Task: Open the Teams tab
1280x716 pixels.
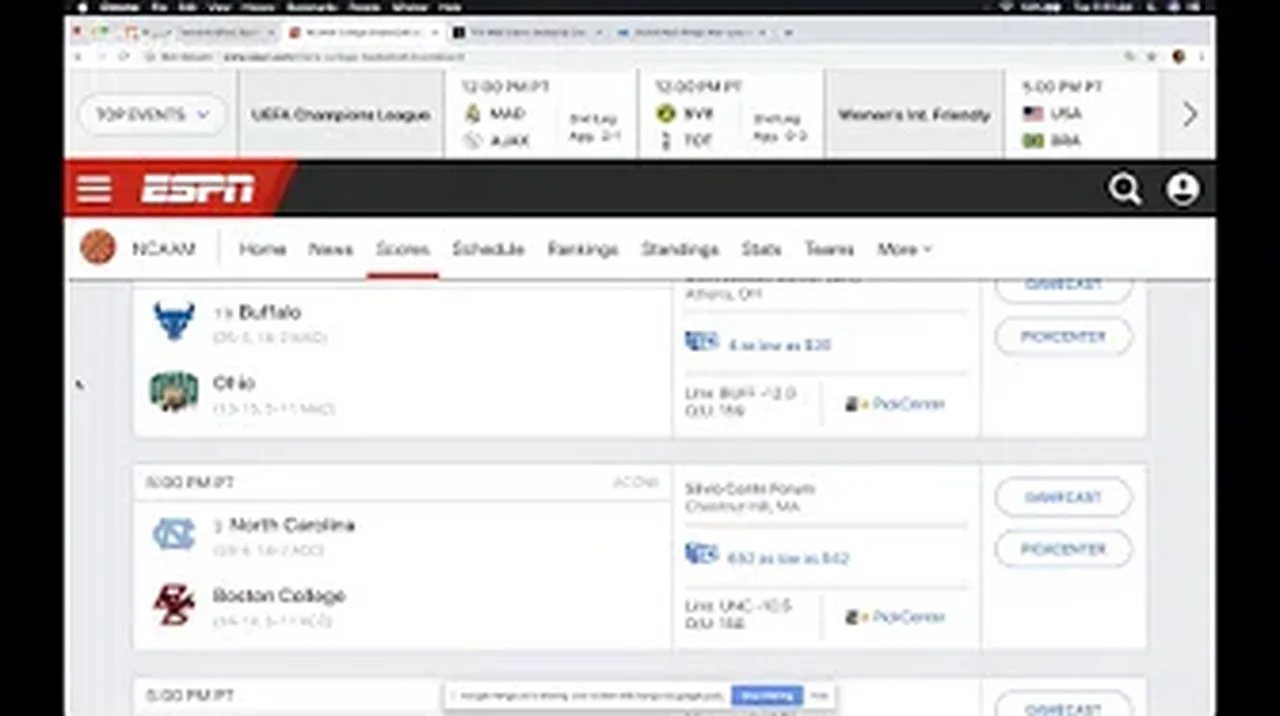Action: click(x=829, y=249)
